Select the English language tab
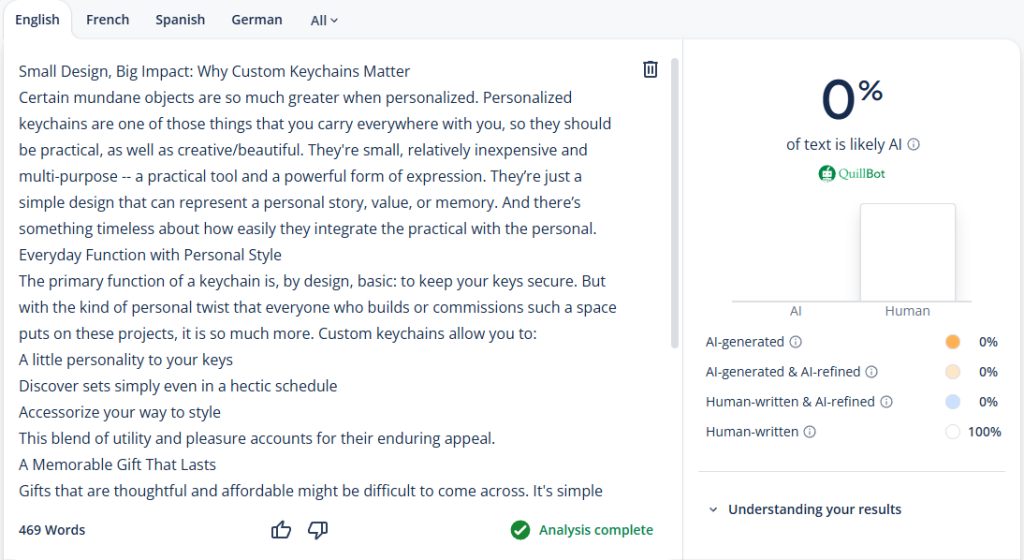This screenshot has width=1024, height=560. (x=37, y=20)
